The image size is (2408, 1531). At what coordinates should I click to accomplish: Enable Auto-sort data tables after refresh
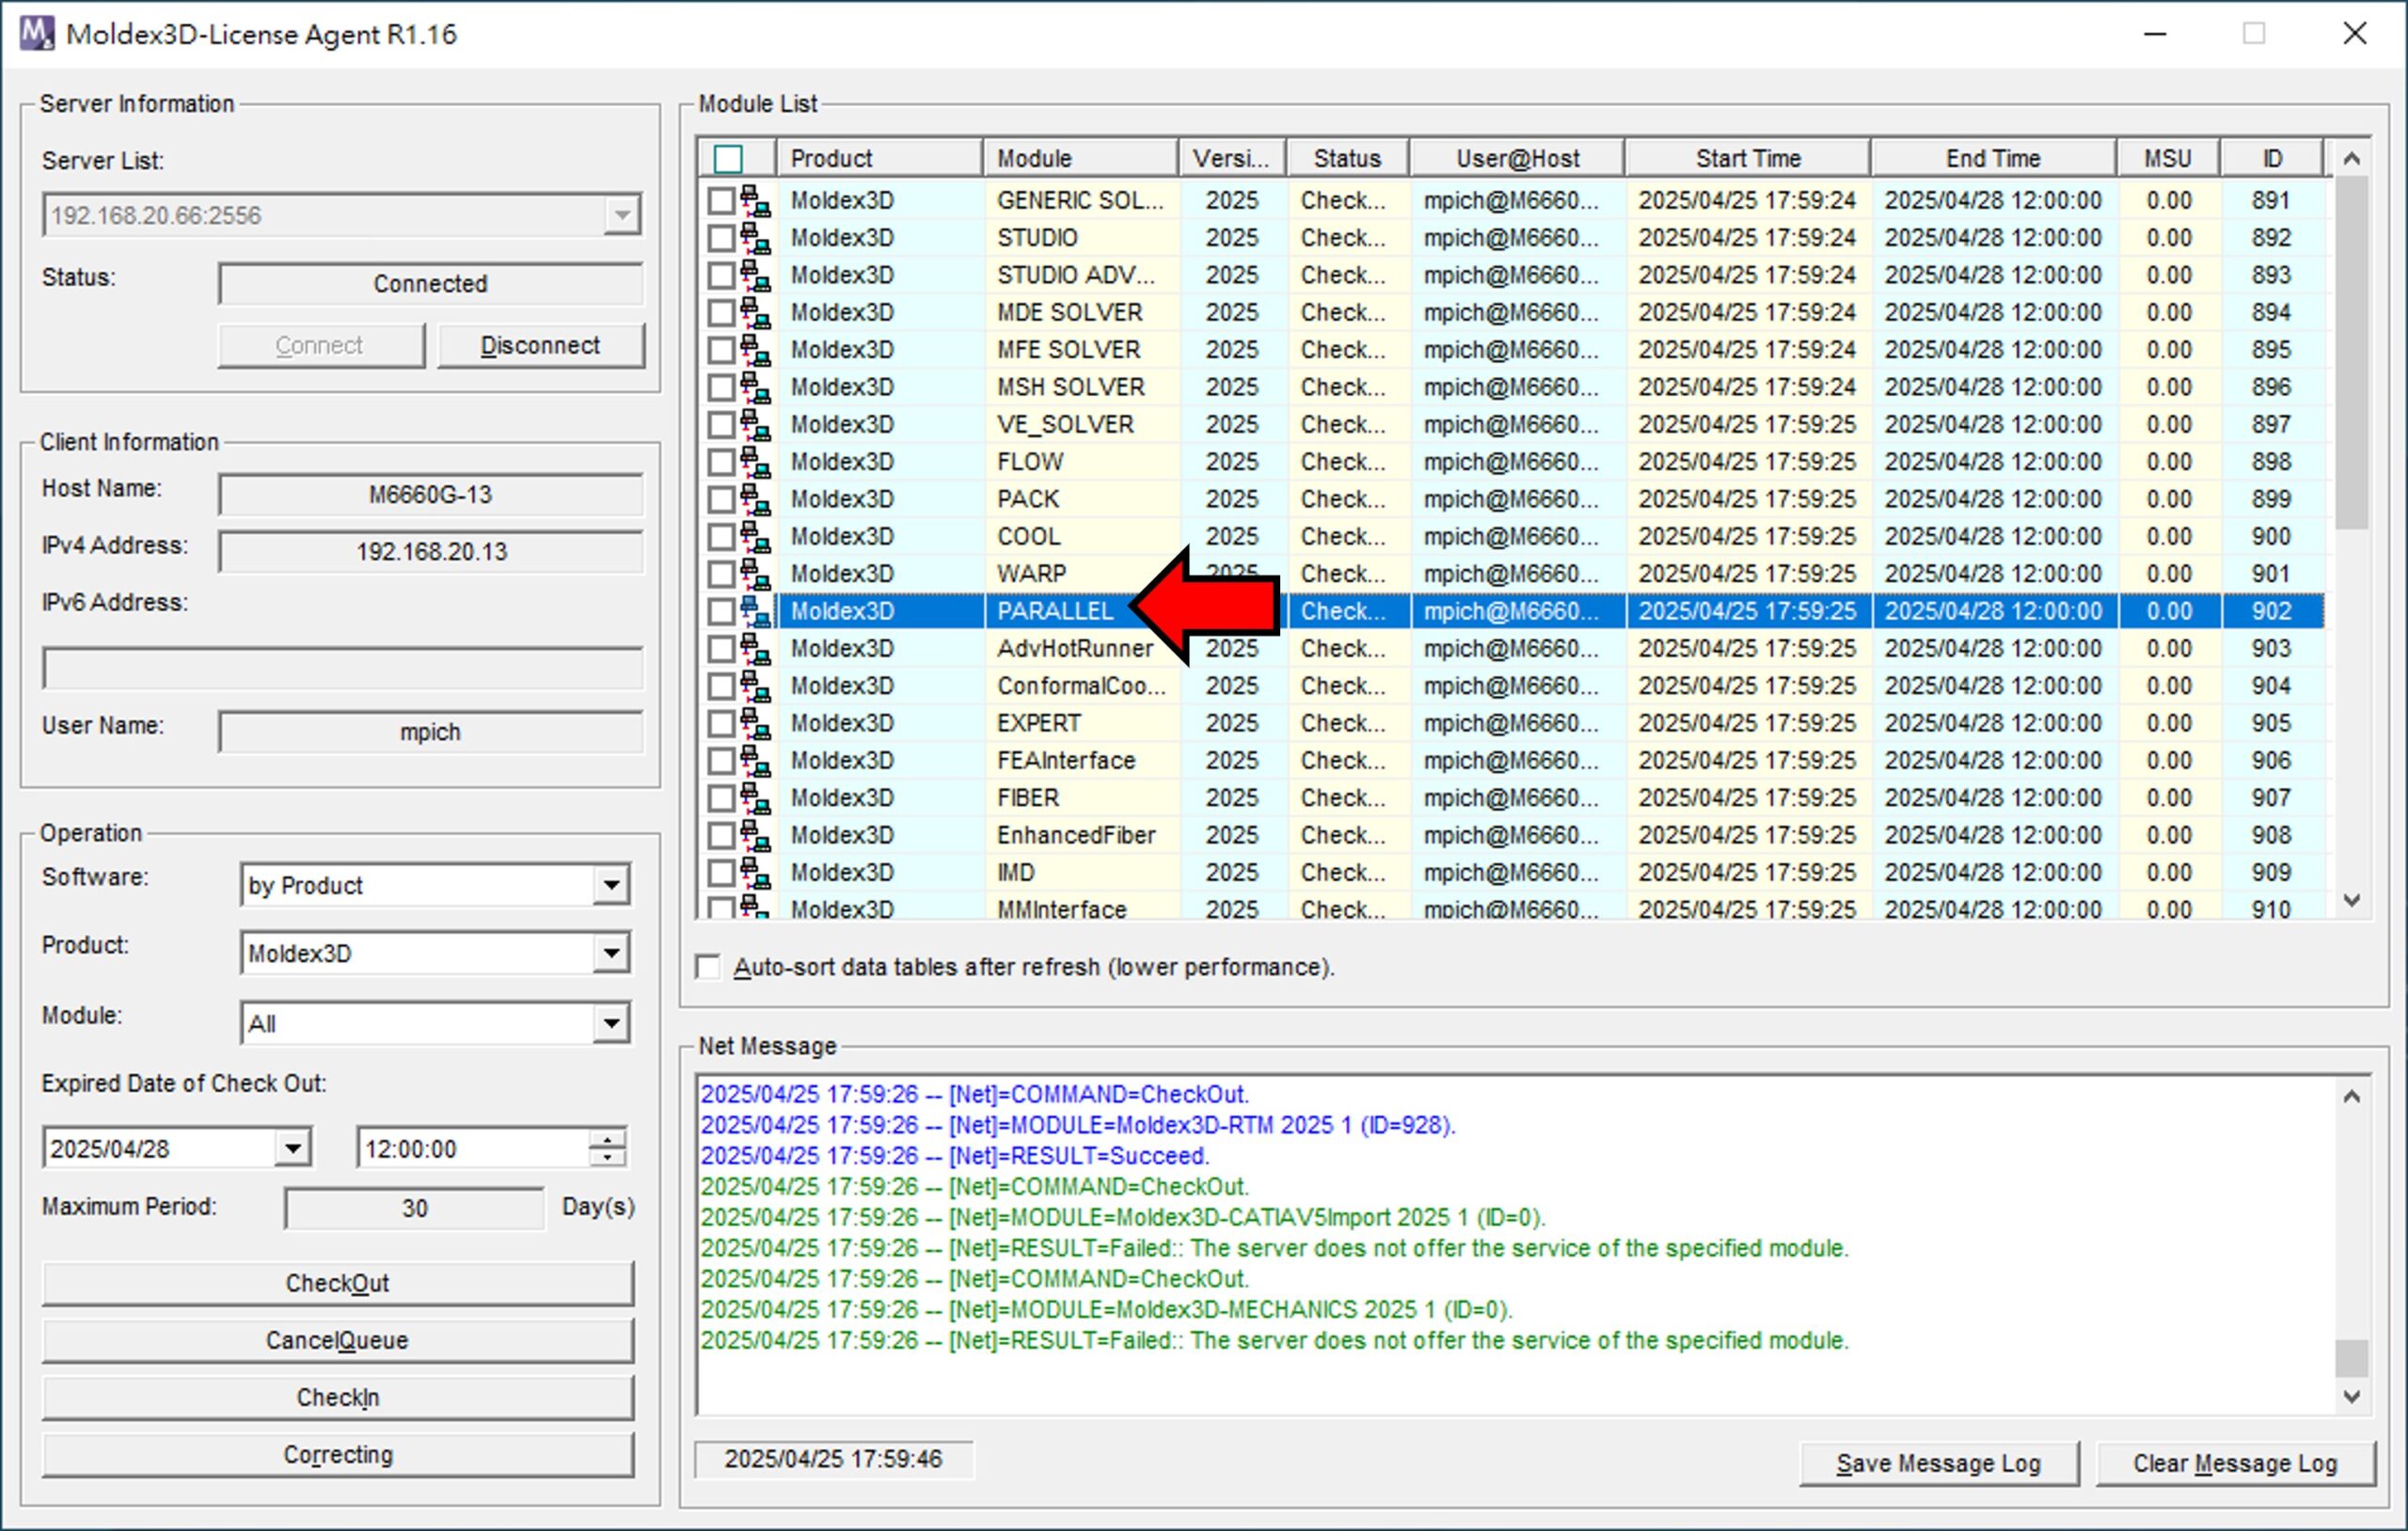click(x=708, y=967)
